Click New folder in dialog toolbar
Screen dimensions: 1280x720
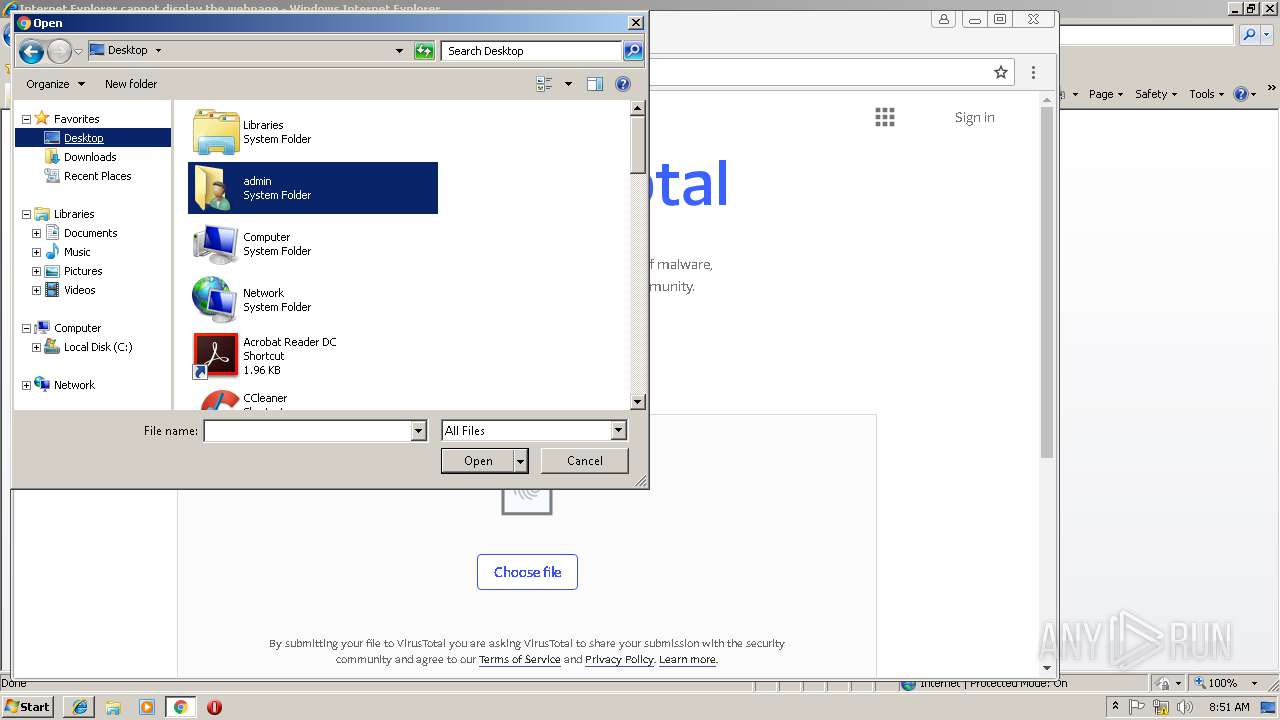(131, 84)
